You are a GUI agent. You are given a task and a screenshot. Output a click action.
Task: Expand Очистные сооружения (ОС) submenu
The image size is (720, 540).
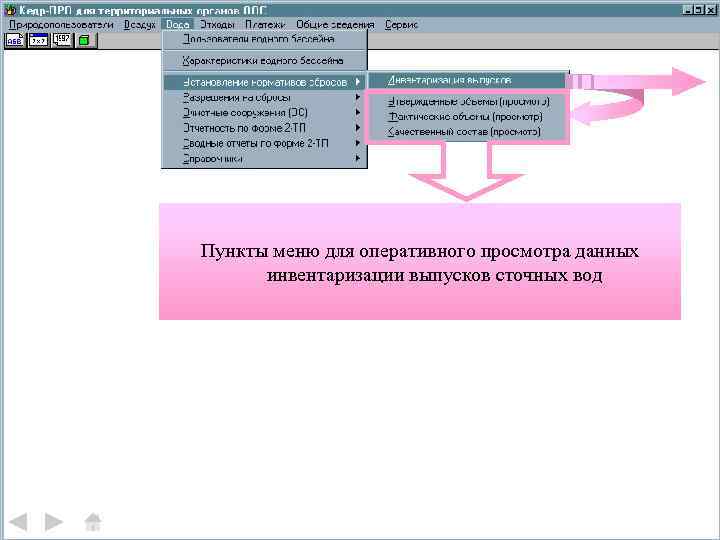point(264,112)
